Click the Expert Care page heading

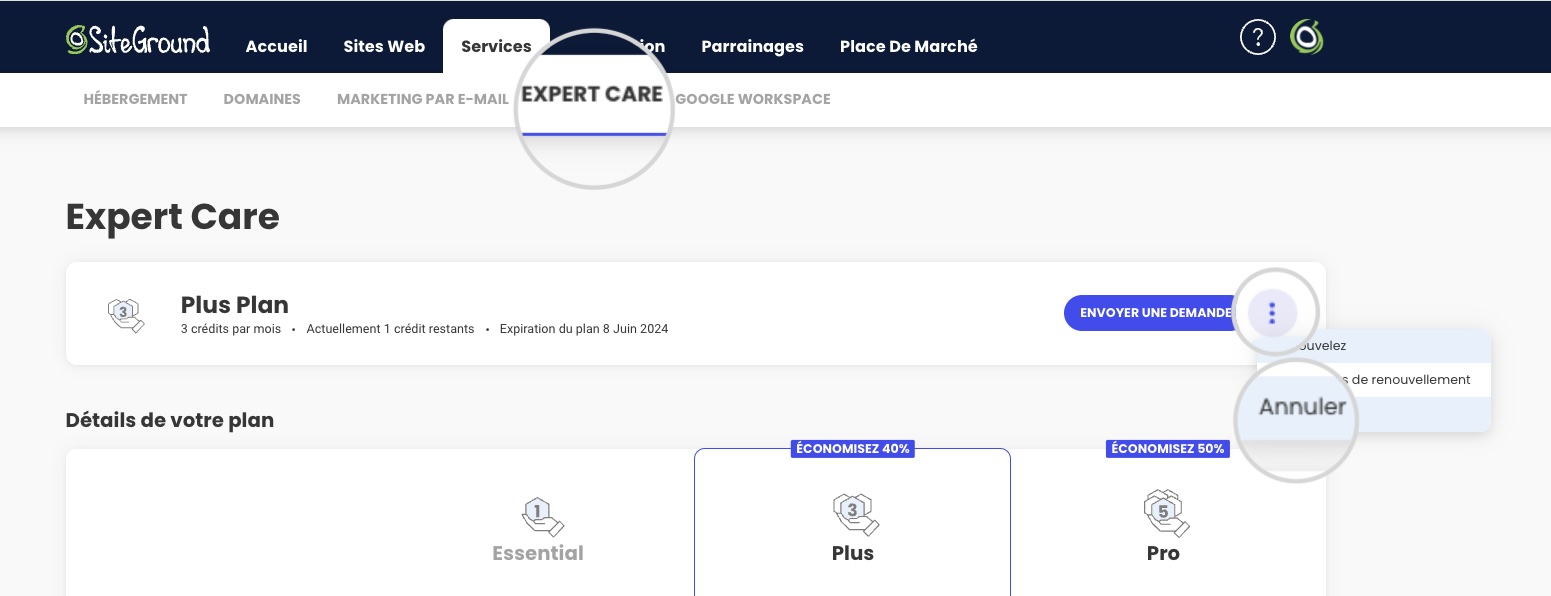pyautogui.click(x=173, y=217)
